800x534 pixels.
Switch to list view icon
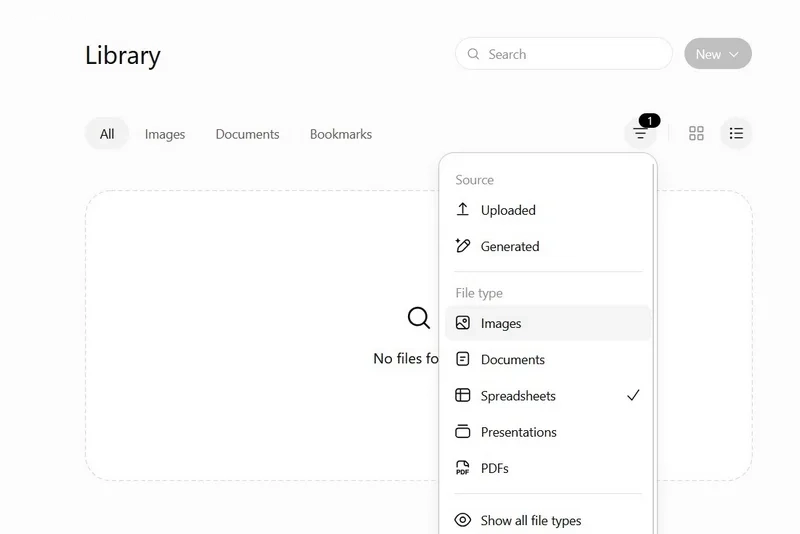tap(736, 134)
